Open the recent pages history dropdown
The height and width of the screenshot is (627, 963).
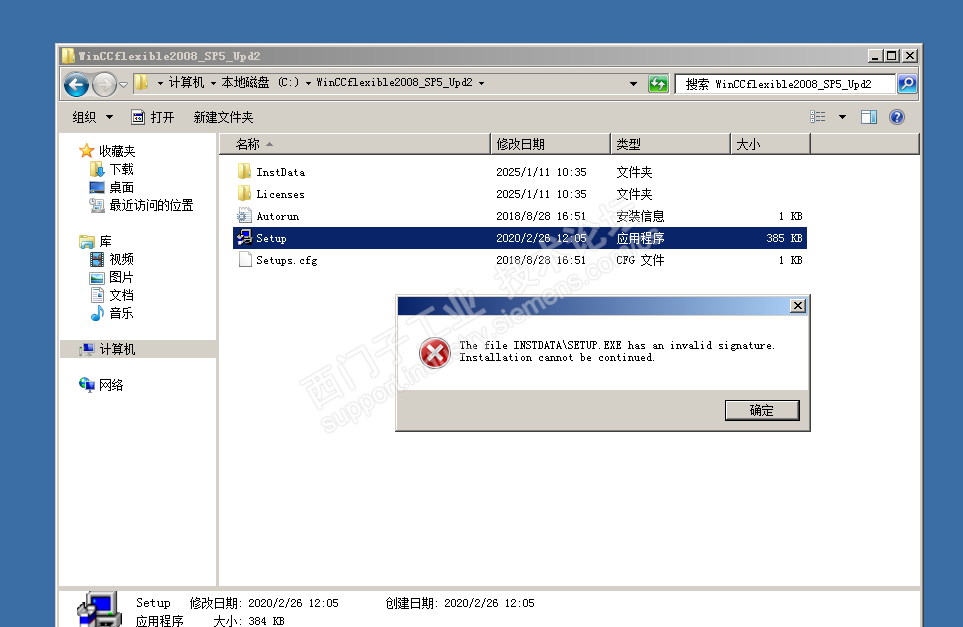pos(123,84)
